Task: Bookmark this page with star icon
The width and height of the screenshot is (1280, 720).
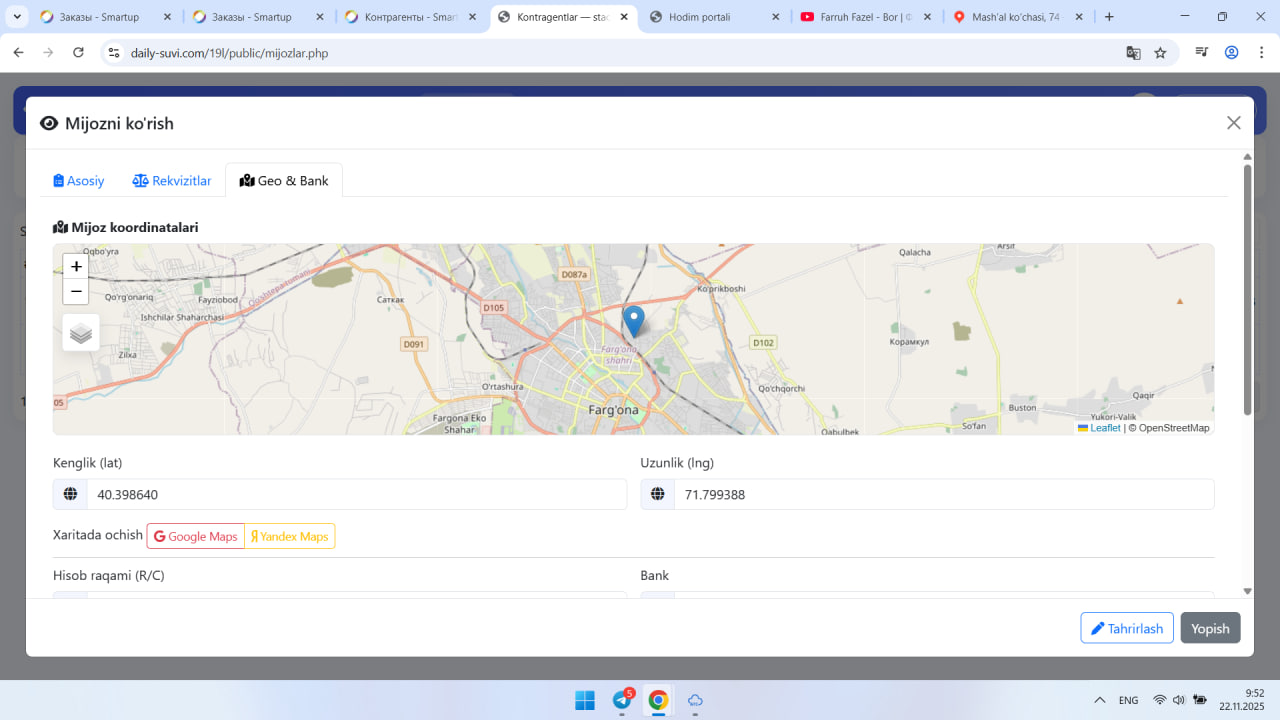Action: 1160,53
